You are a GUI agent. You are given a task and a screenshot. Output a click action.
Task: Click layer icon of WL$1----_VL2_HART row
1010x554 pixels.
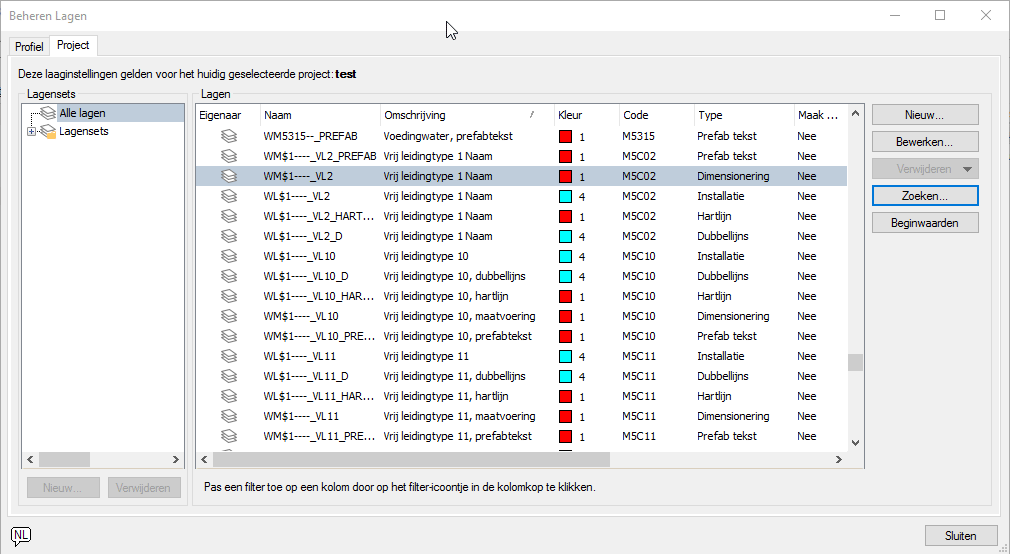229,216
